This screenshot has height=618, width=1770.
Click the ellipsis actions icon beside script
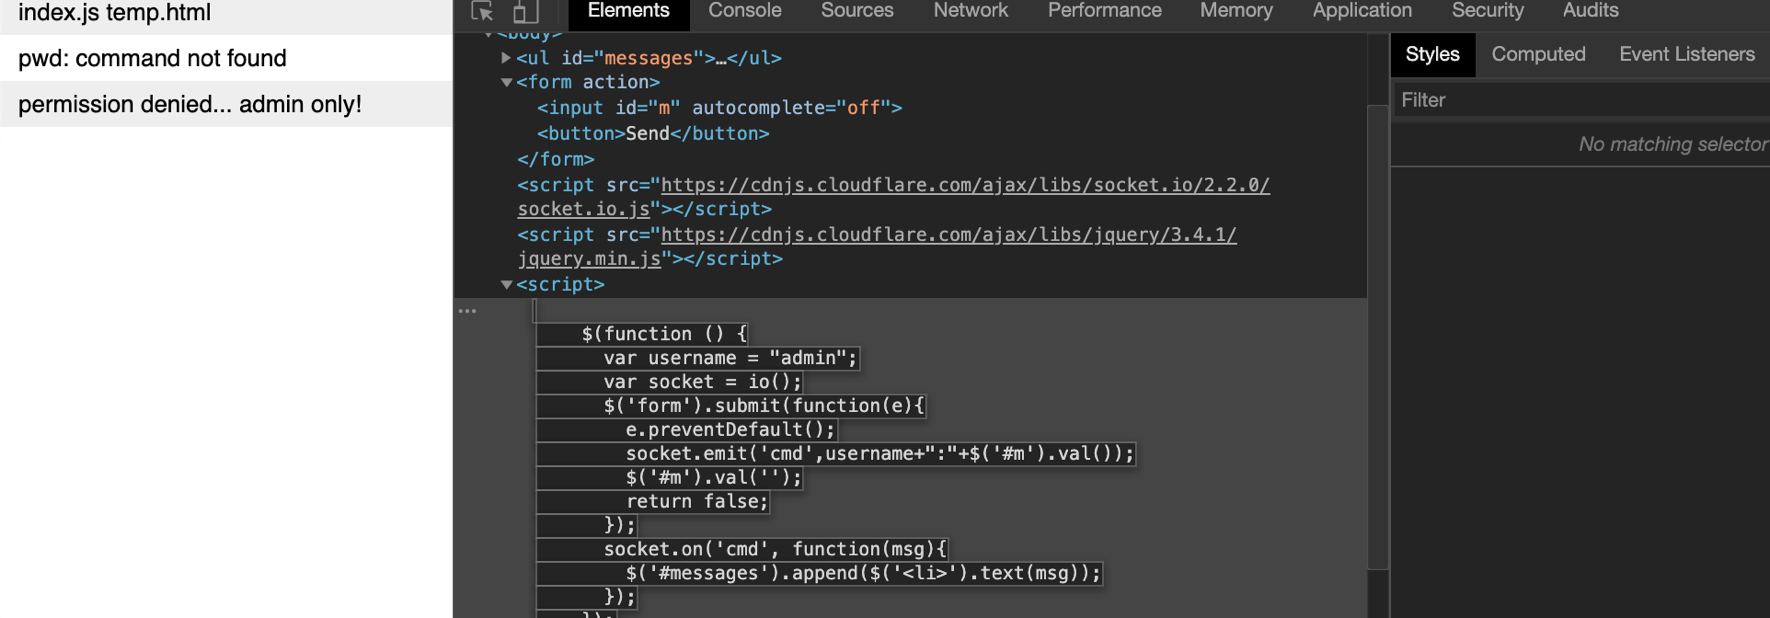coord(467,311)
